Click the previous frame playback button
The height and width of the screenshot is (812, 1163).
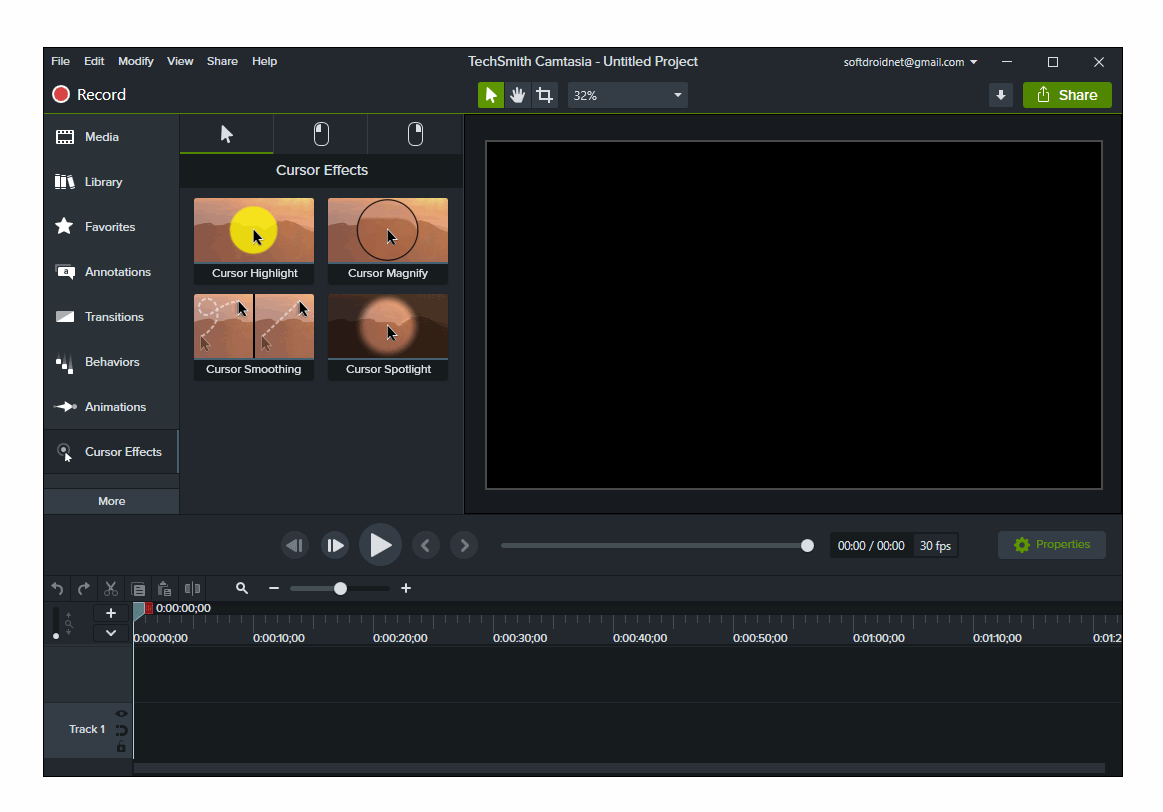(x=294, y=546)
